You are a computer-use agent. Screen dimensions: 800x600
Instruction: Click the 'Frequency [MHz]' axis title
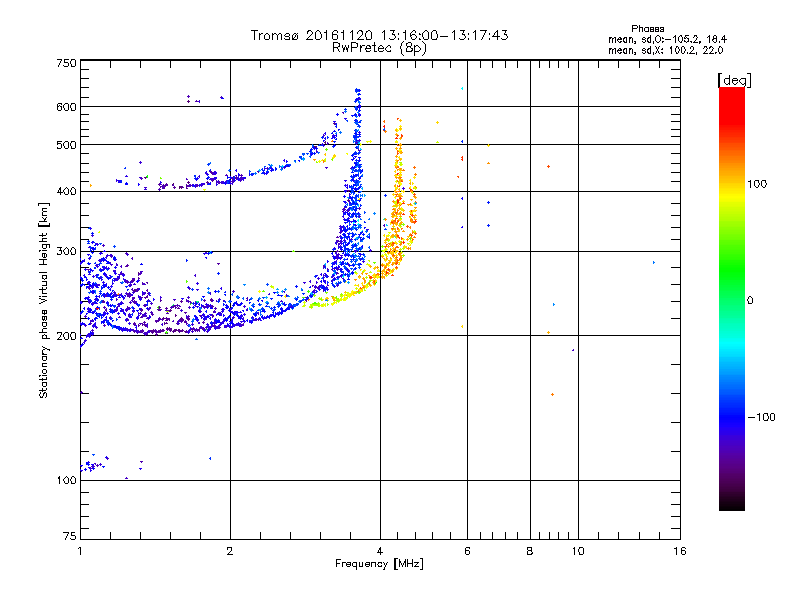click(379, 564)
